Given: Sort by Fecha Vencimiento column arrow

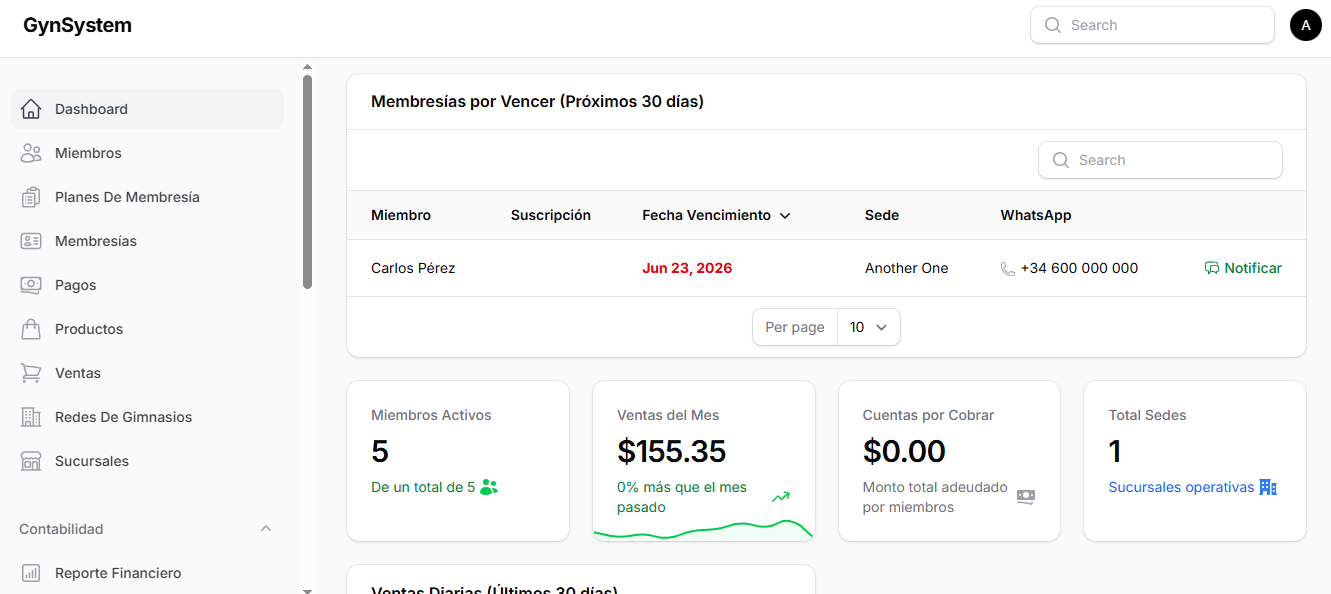Looking at the screenshot, I should 785,216.
